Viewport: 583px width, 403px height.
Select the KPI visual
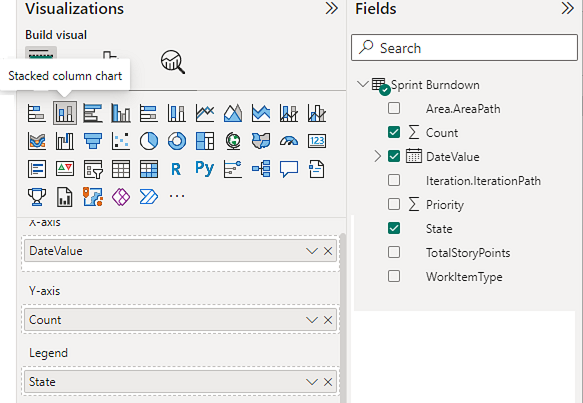pos(65,169)
